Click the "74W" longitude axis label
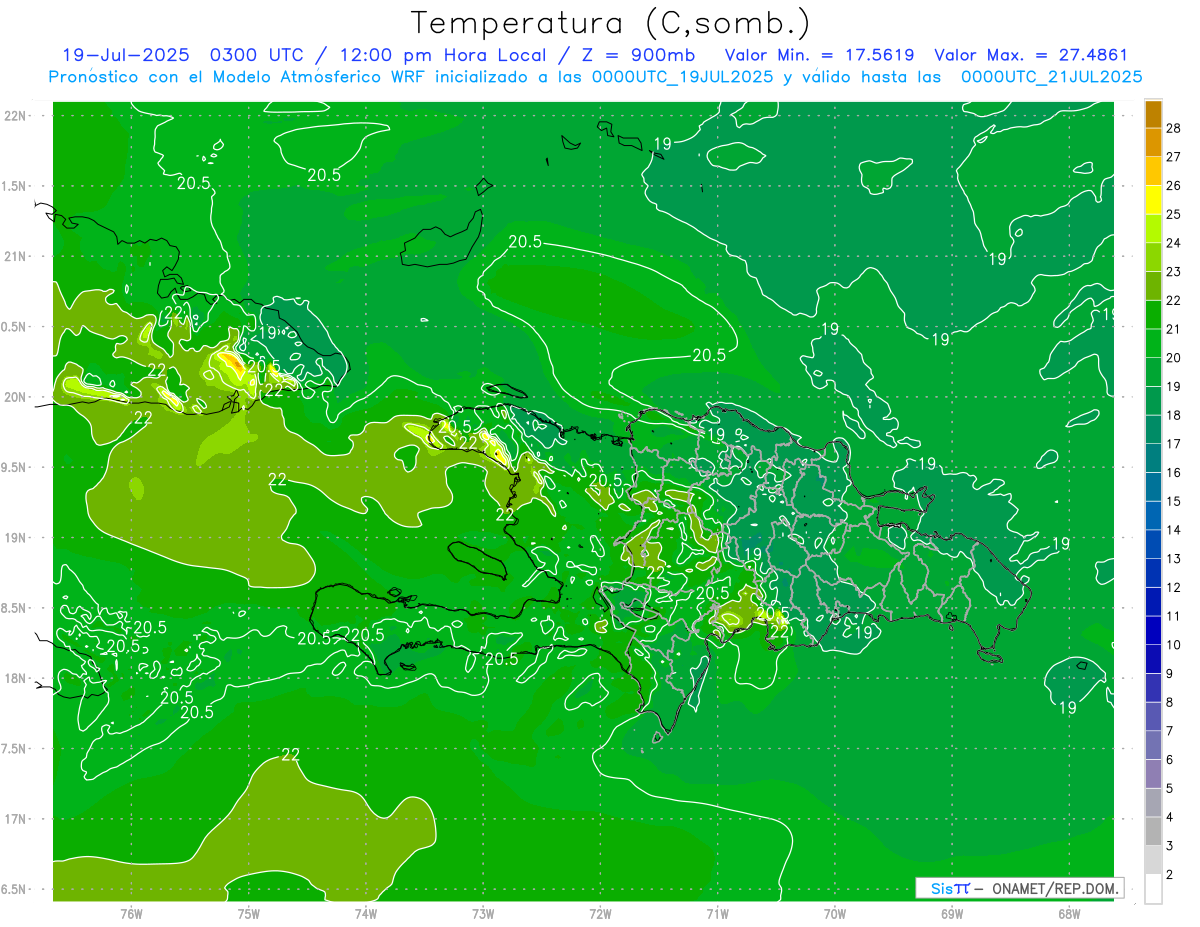Screen dimensions: 1200x927 click(x=366, y=913)
